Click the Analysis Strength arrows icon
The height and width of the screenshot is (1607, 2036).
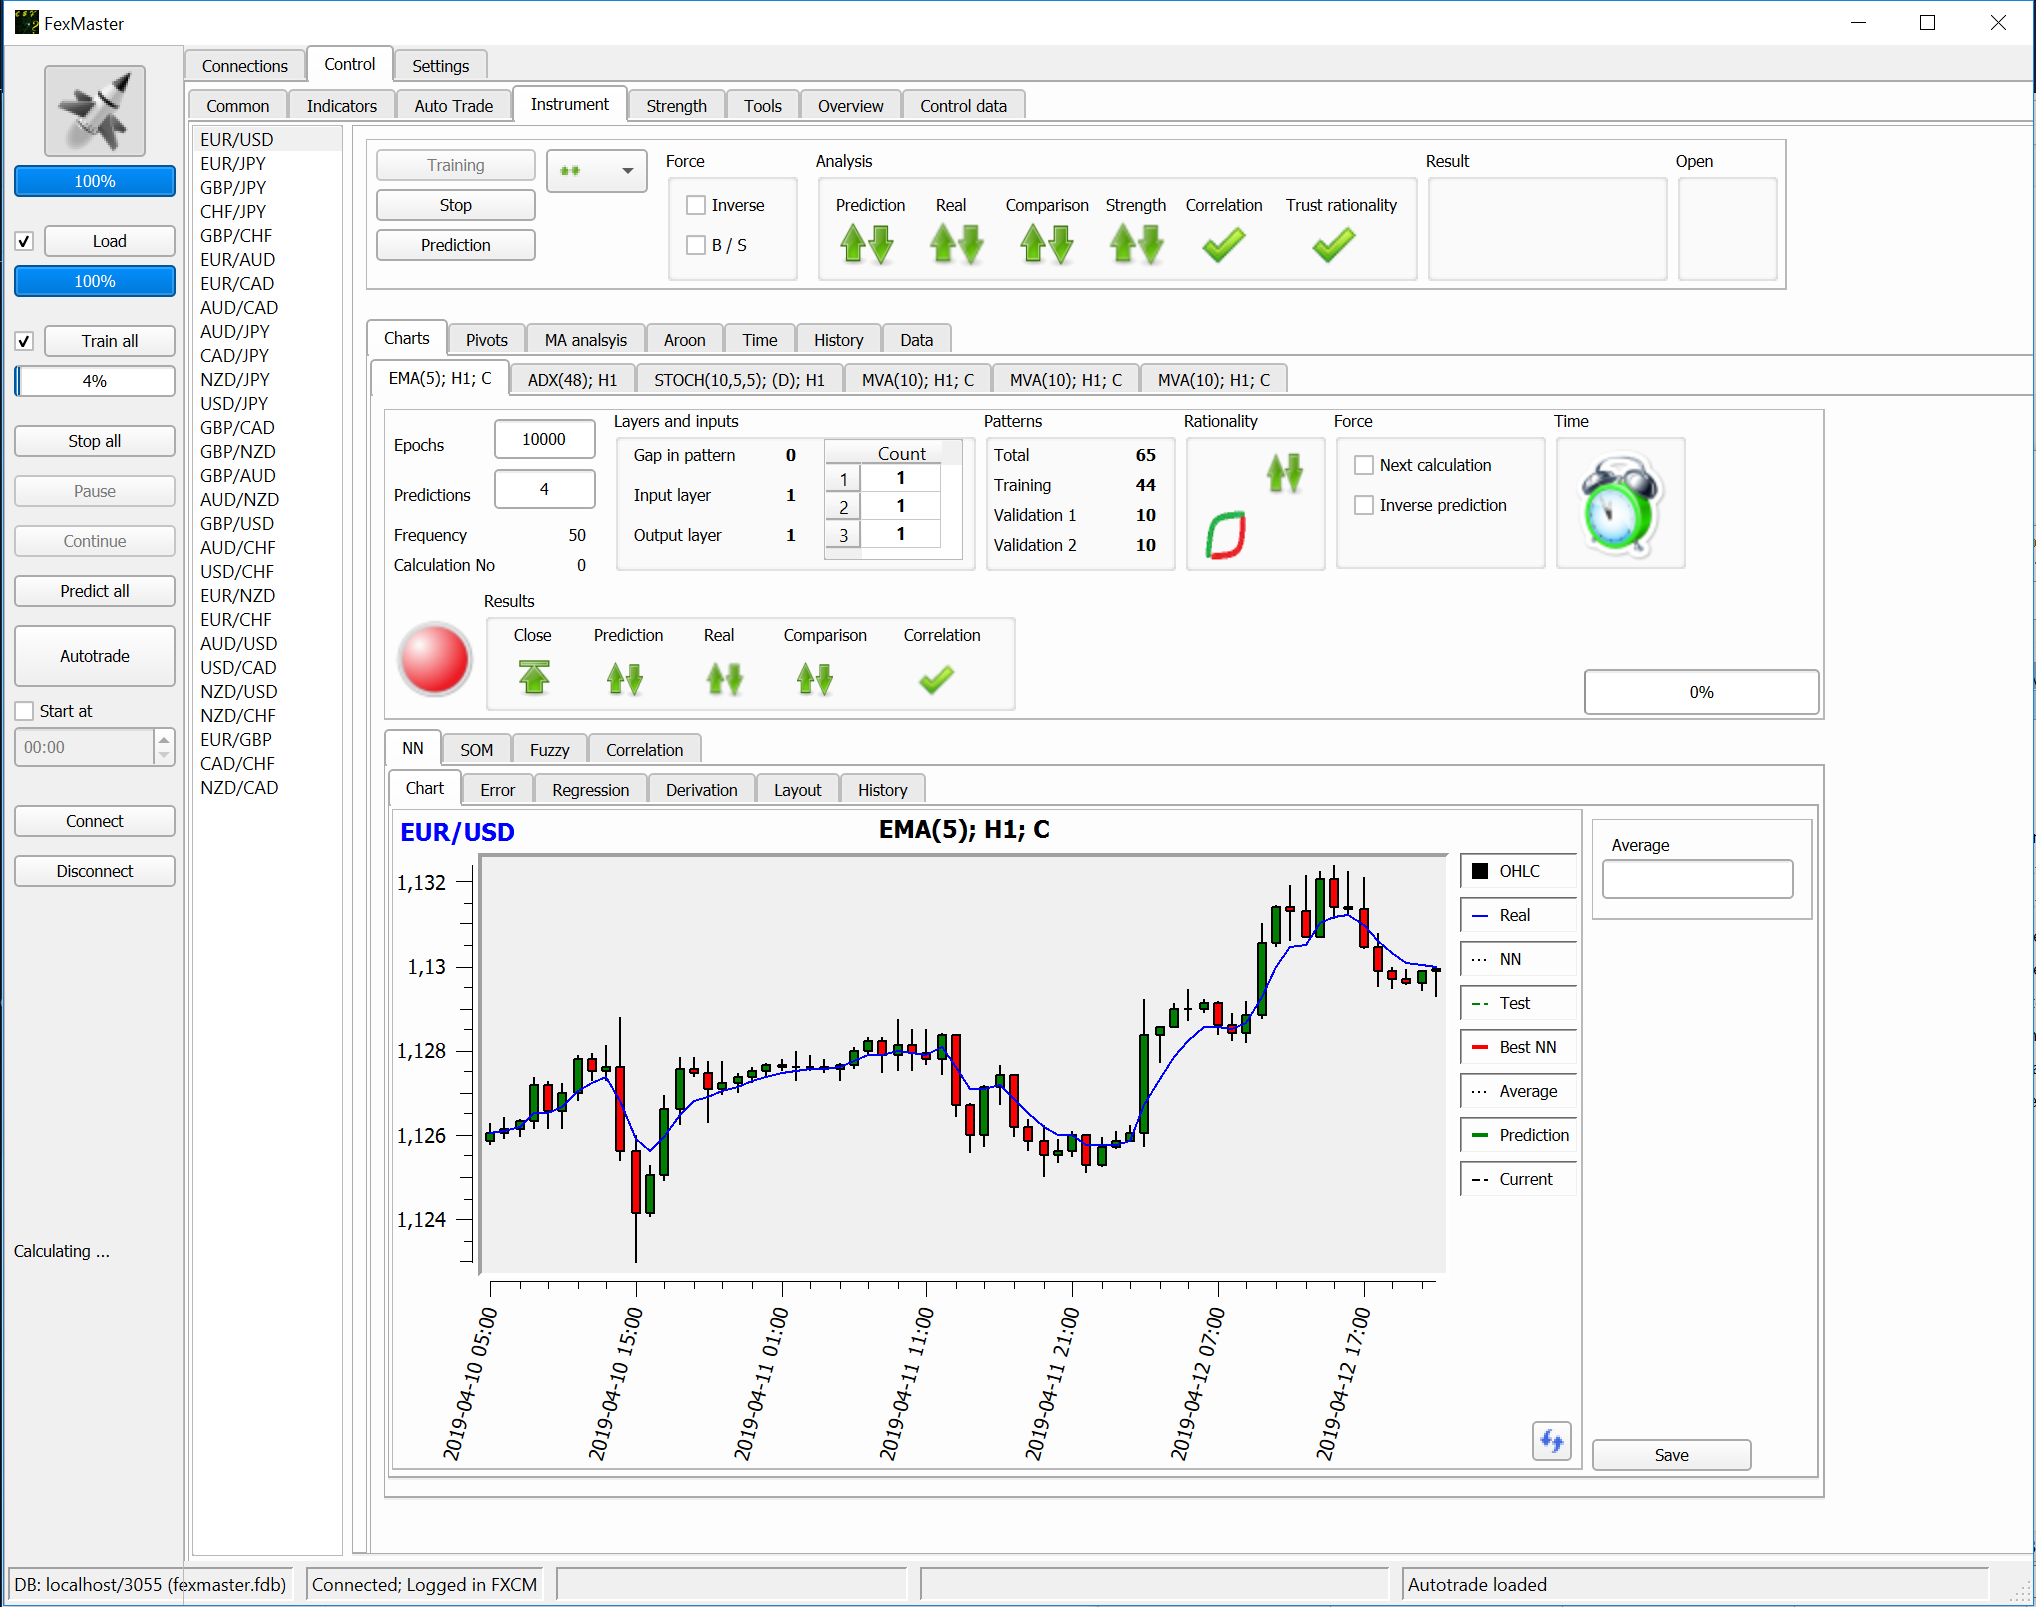1136,244
